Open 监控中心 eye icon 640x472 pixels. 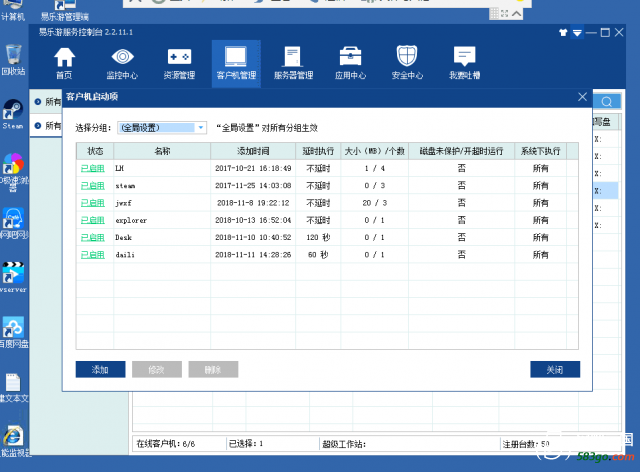pos(122,63)
